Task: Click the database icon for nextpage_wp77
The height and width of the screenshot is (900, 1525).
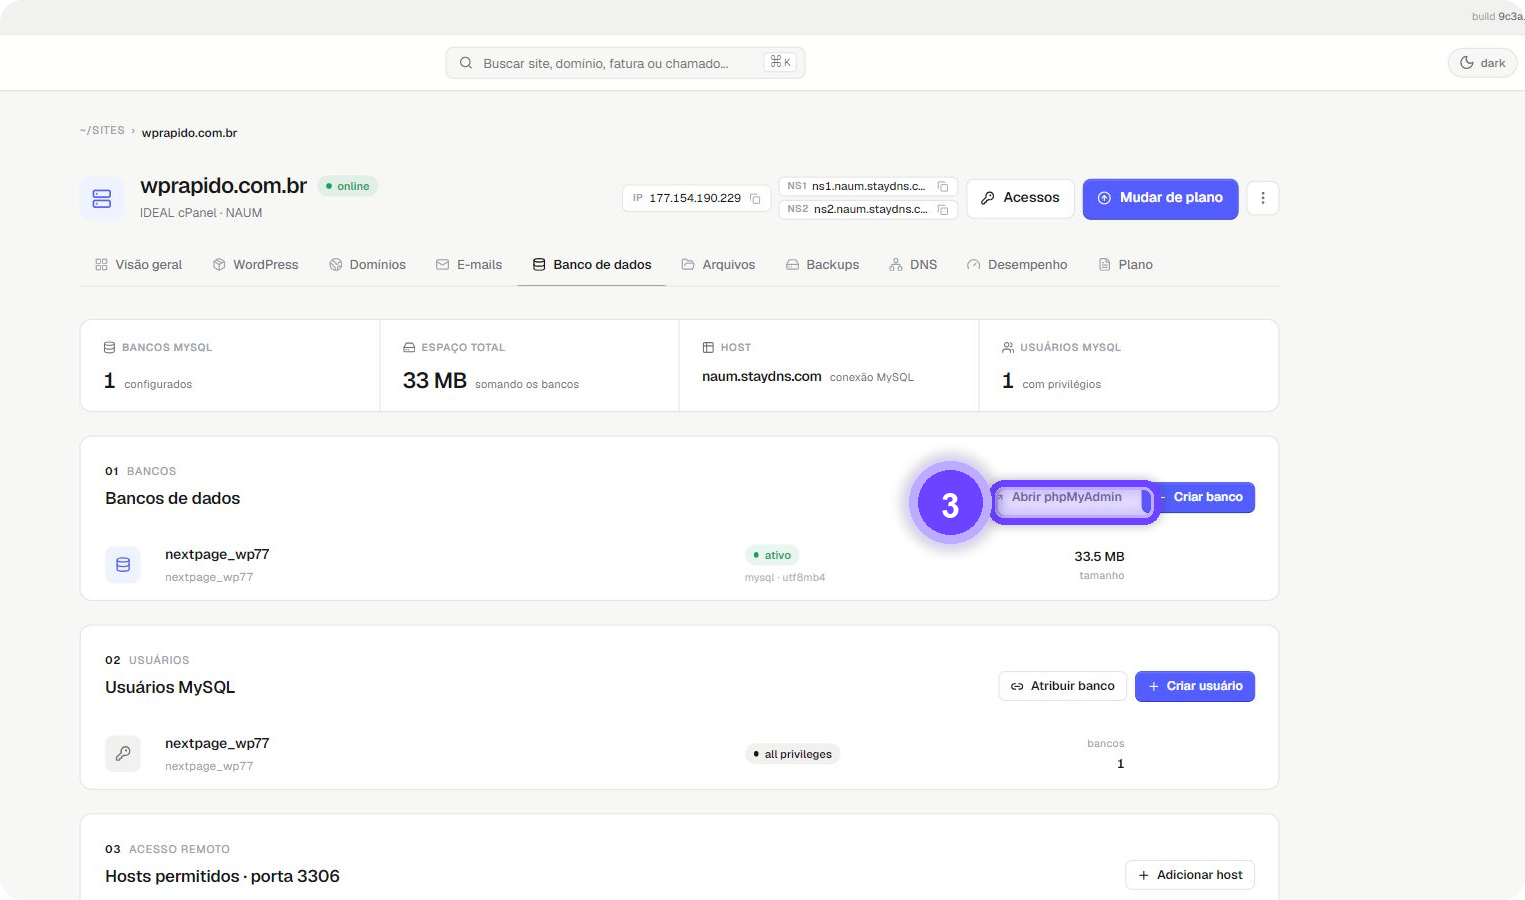Action: point(123,565)
